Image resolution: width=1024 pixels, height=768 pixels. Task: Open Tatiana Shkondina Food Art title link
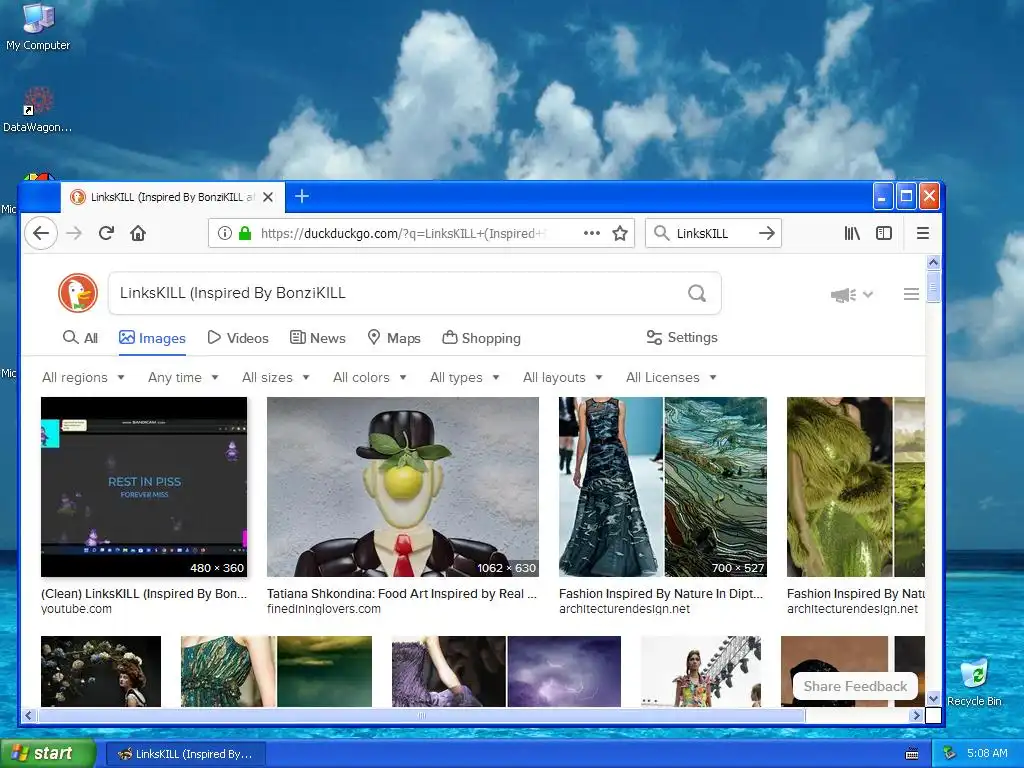(x=402, y=594)
